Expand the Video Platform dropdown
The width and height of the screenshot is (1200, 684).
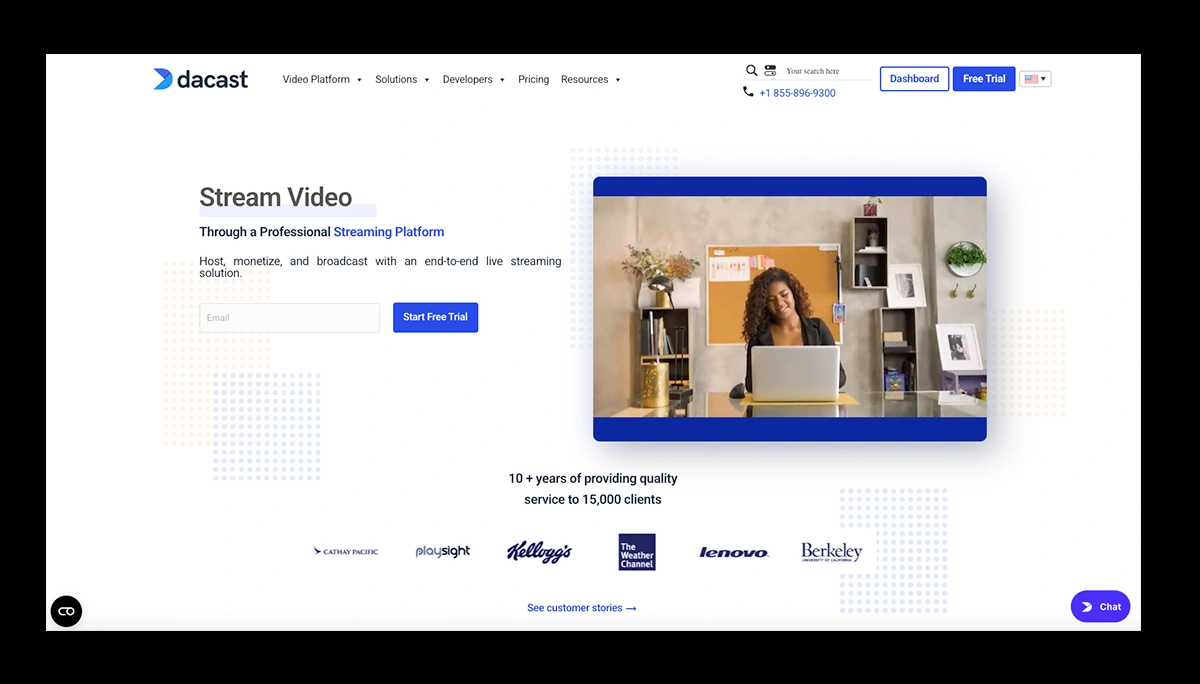322,80
